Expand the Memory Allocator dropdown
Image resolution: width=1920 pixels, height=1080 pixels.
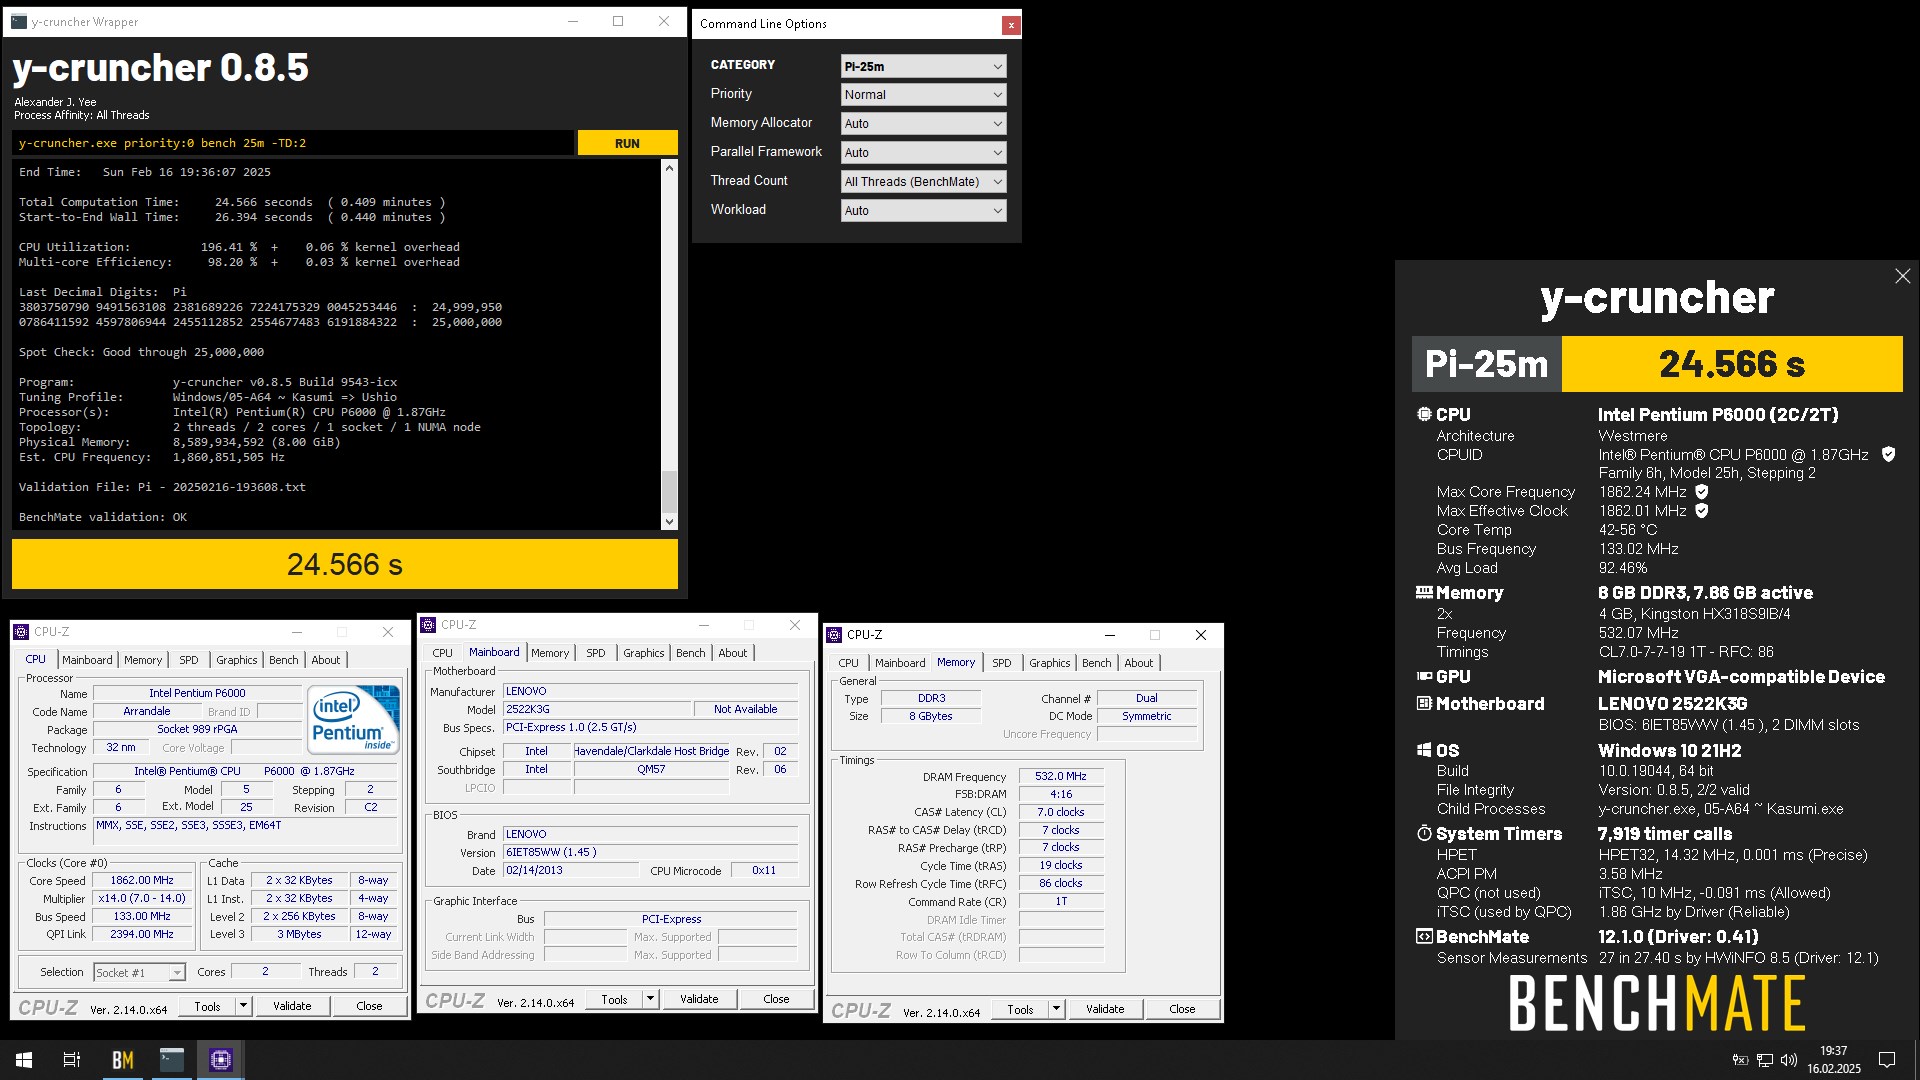923,124
